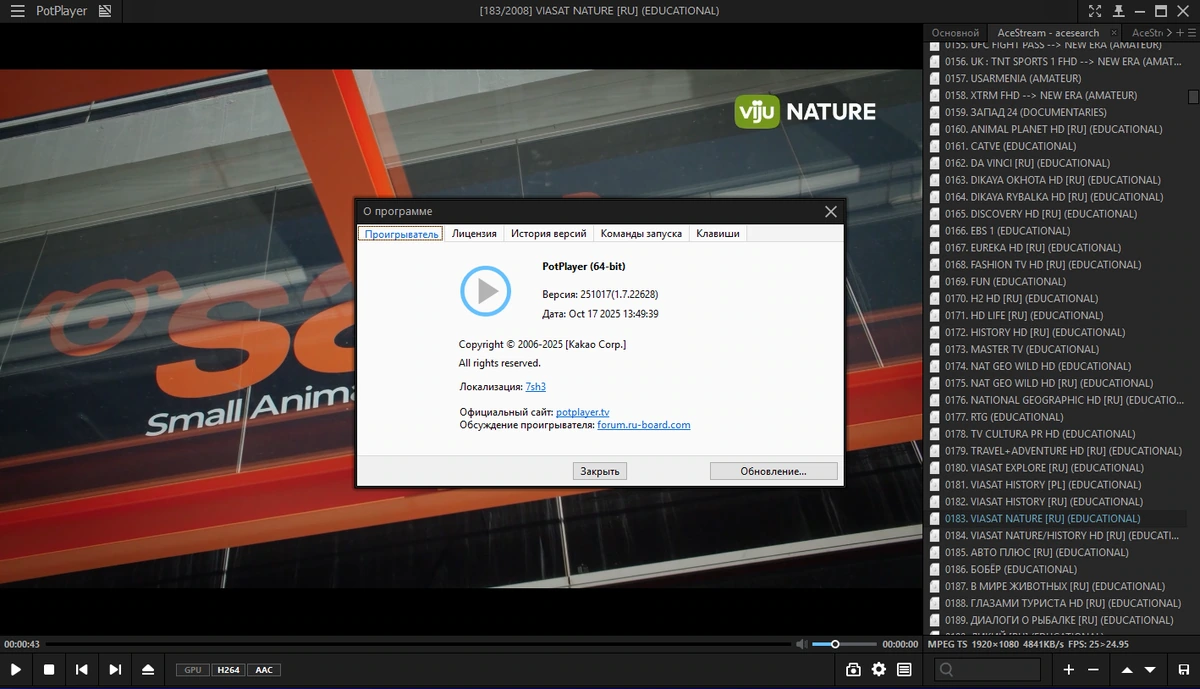Go to previous item in playlist

pos(82,669)
